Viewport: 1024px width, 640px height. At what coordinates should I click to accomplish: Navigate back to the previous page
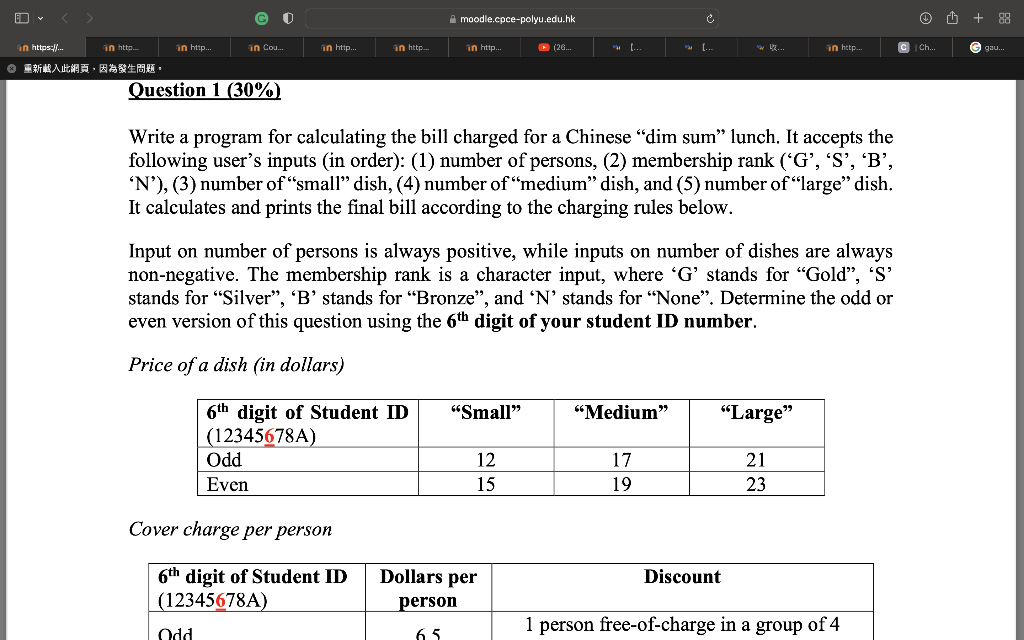(65, 17)
